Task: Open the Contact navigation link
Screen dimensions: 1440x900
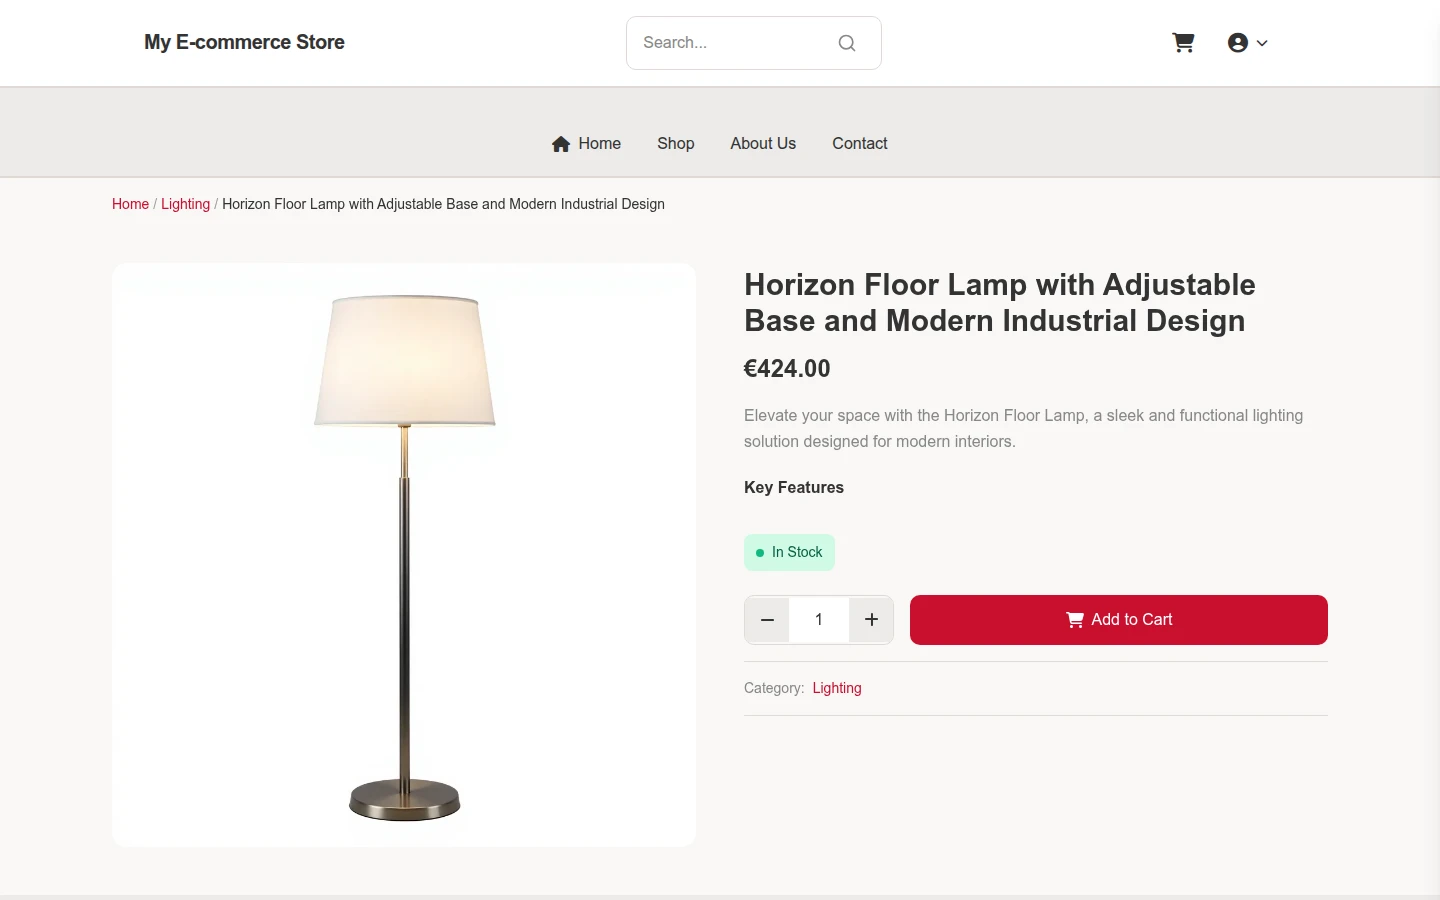Action: [860, 144]
